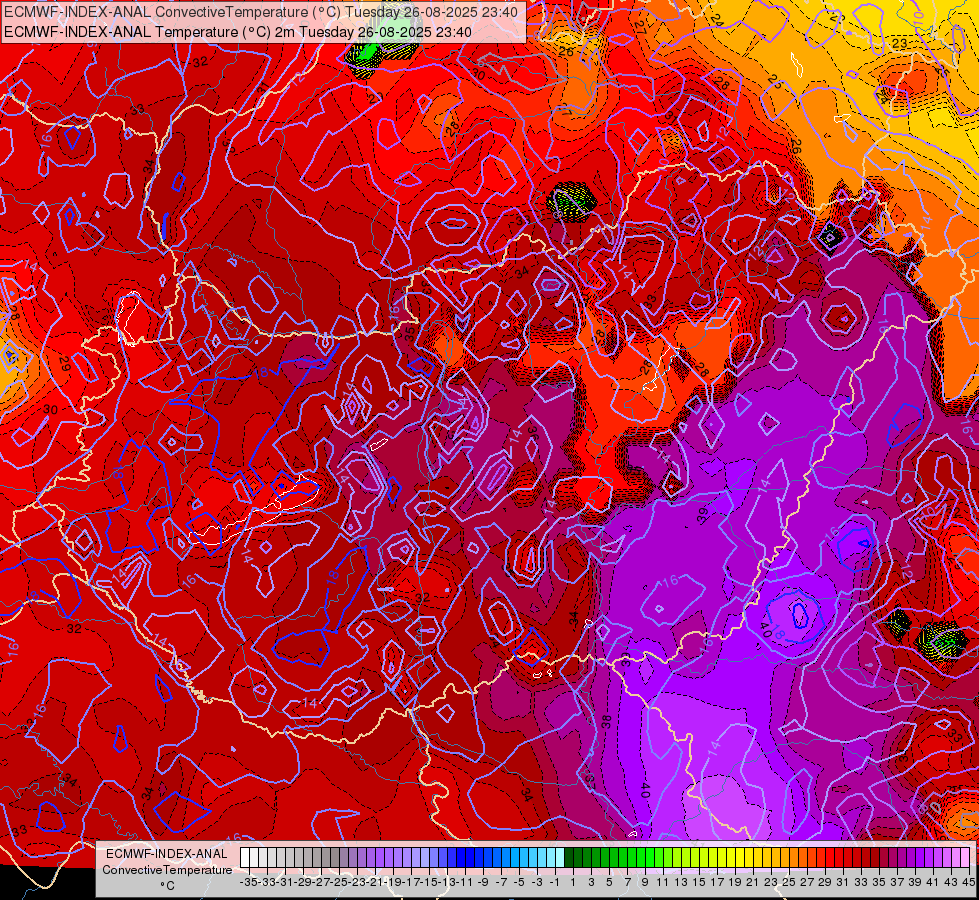This screenshot has width=979, height=900.
Task: Click the °C unit label in the legend
Action: pos(167,885)
